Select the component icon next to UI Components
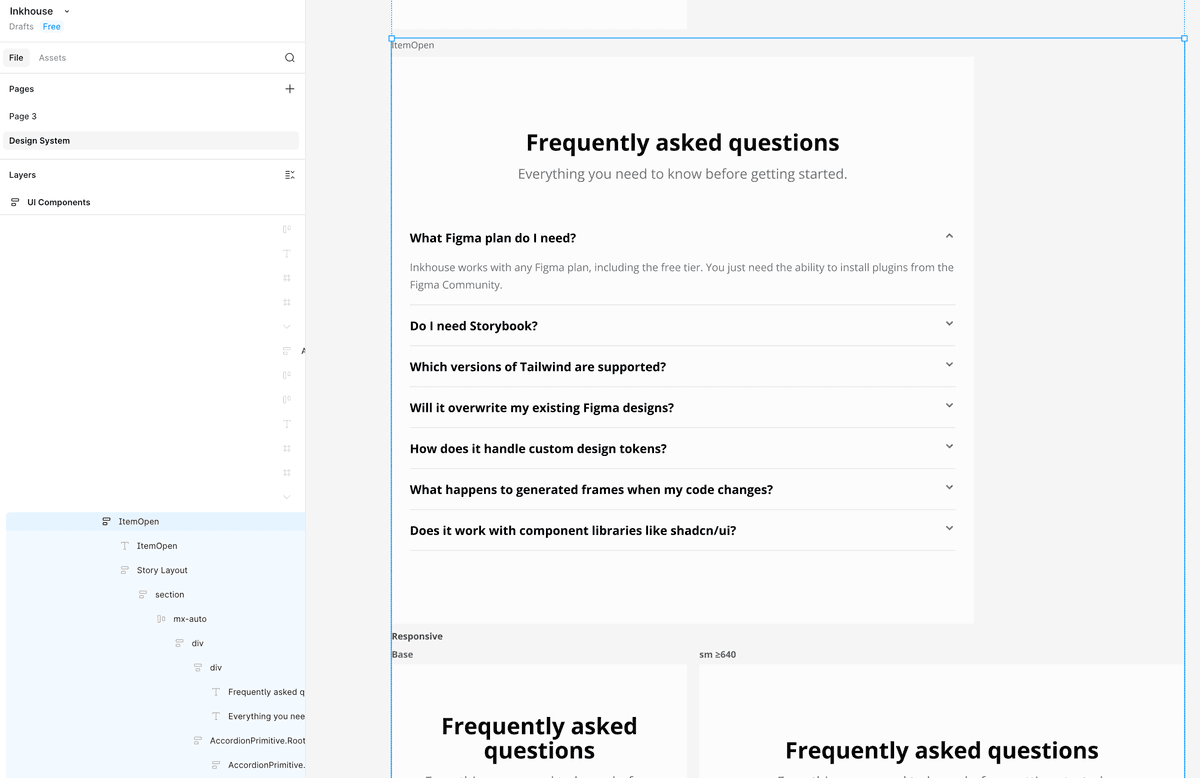 16,202
